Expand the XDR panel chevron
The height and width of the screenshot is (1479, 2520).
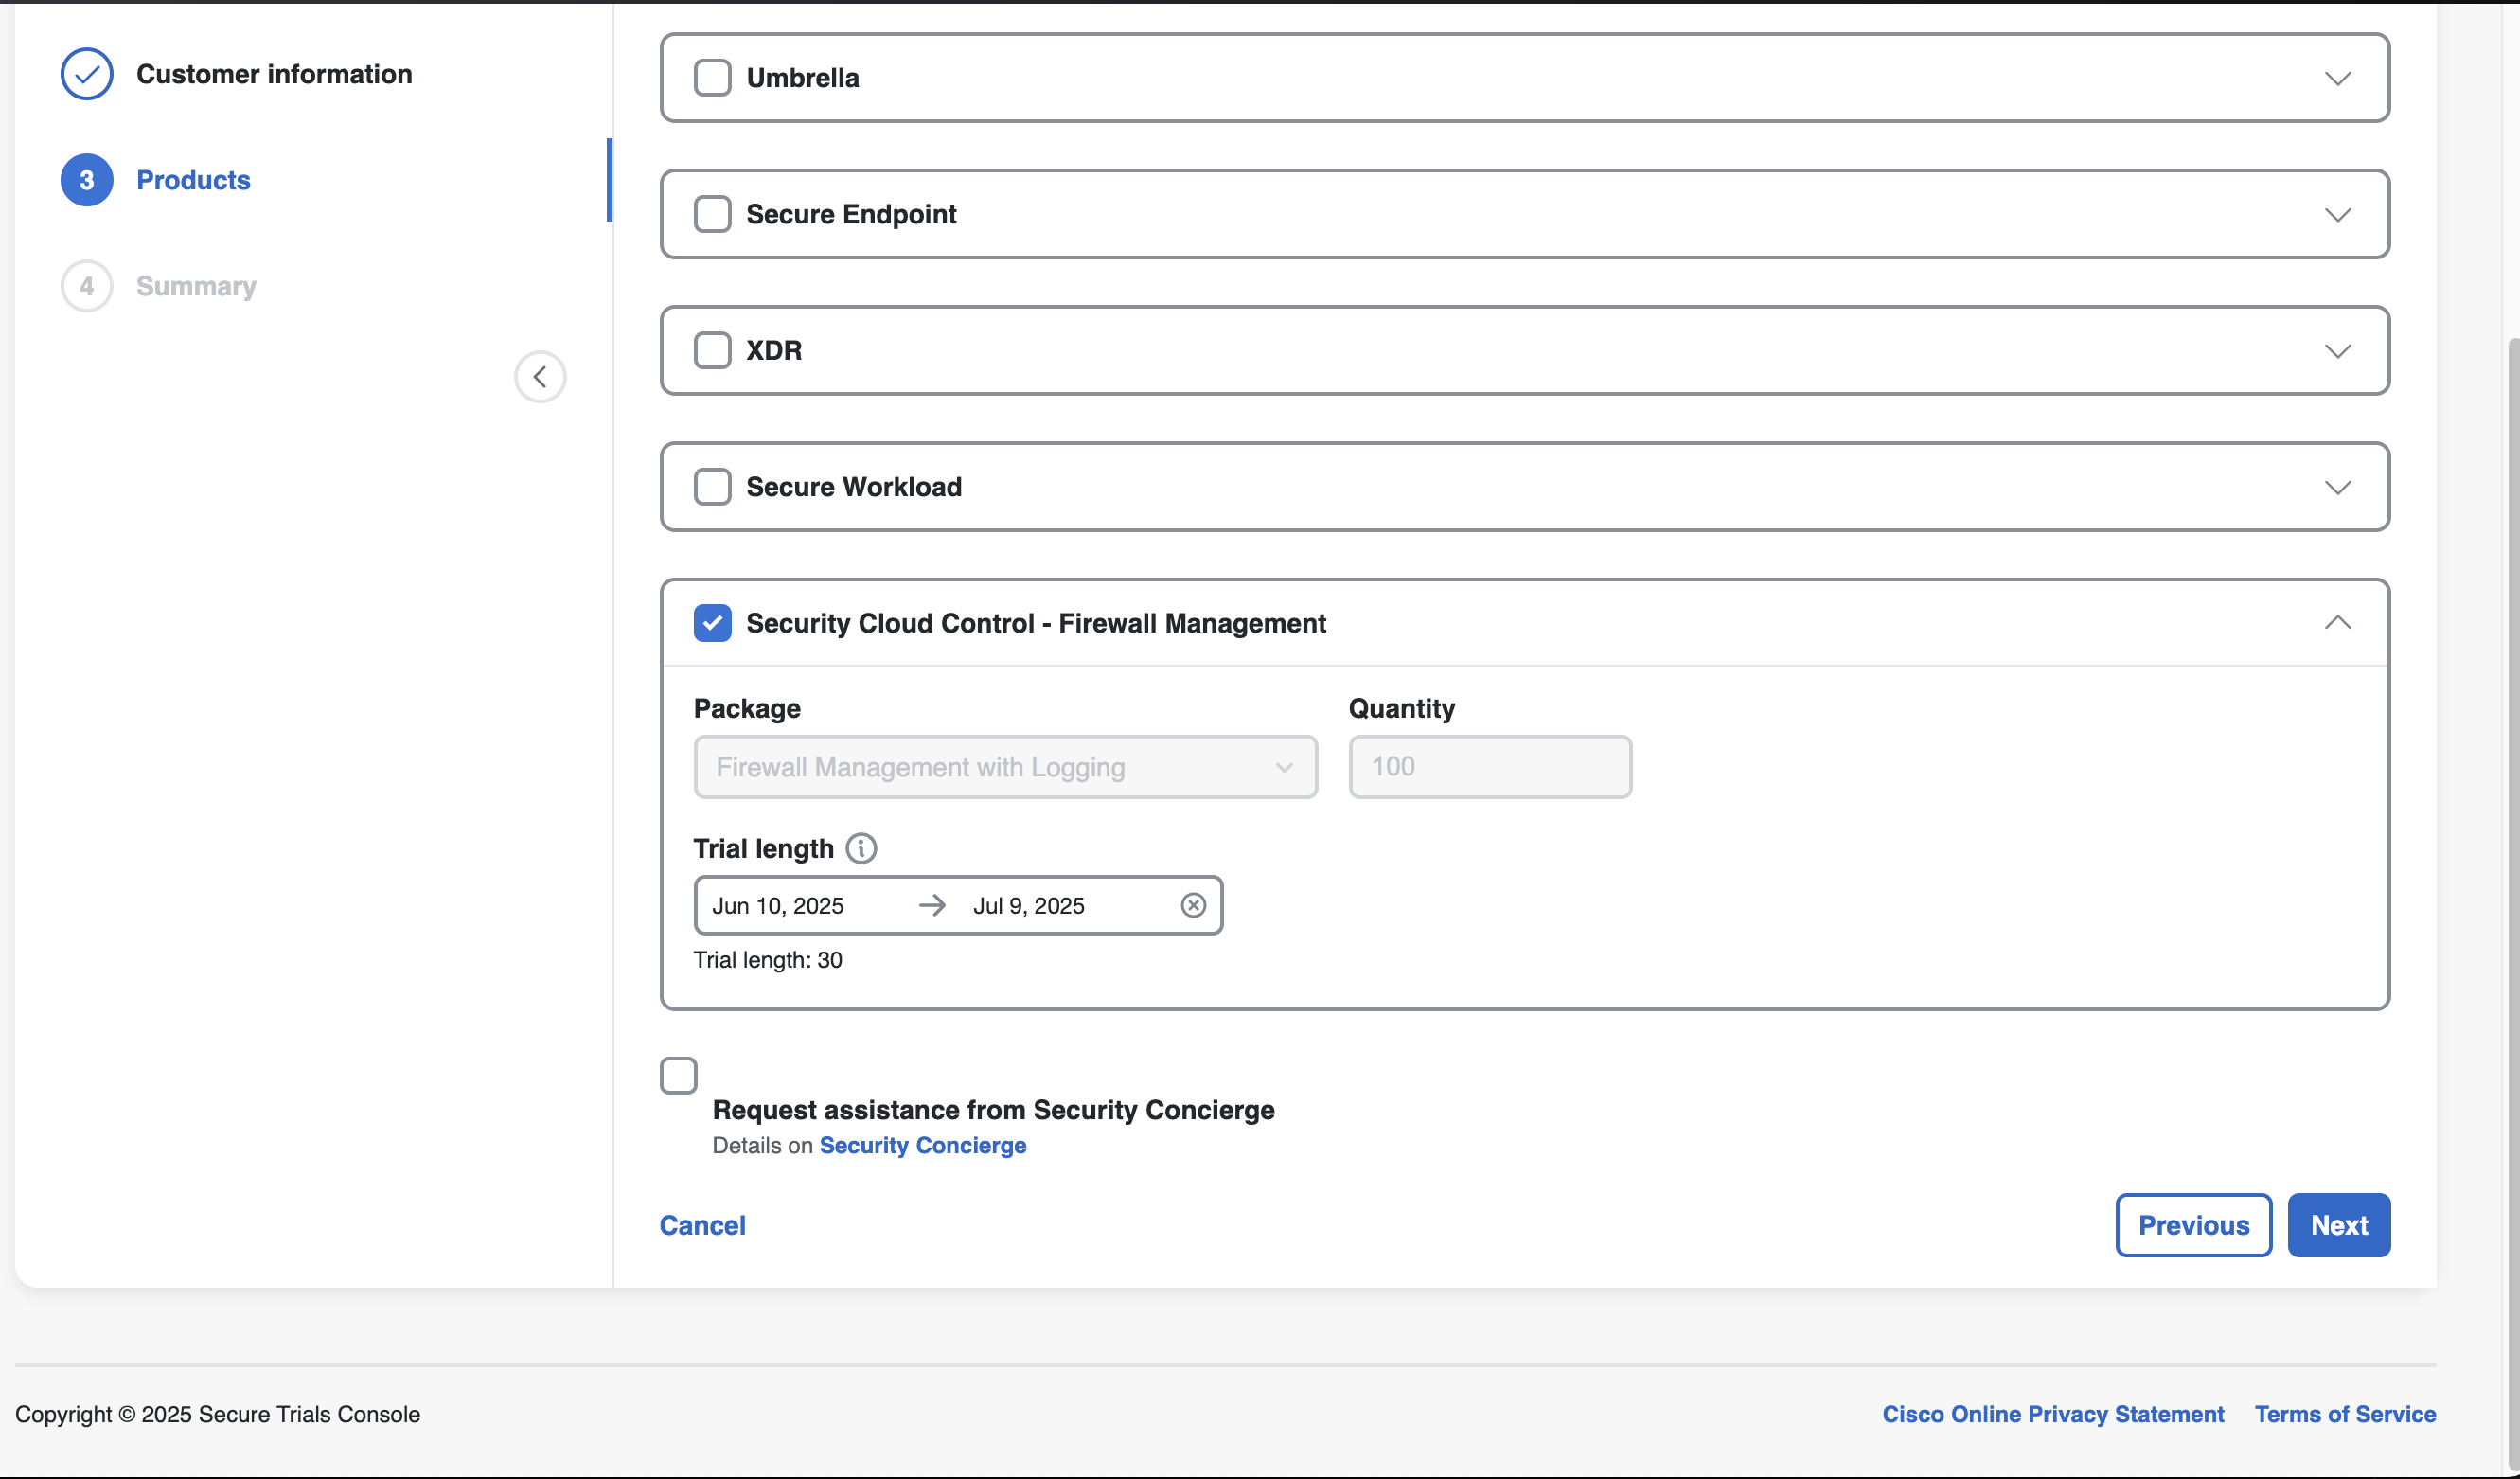tap(2337, 351)
